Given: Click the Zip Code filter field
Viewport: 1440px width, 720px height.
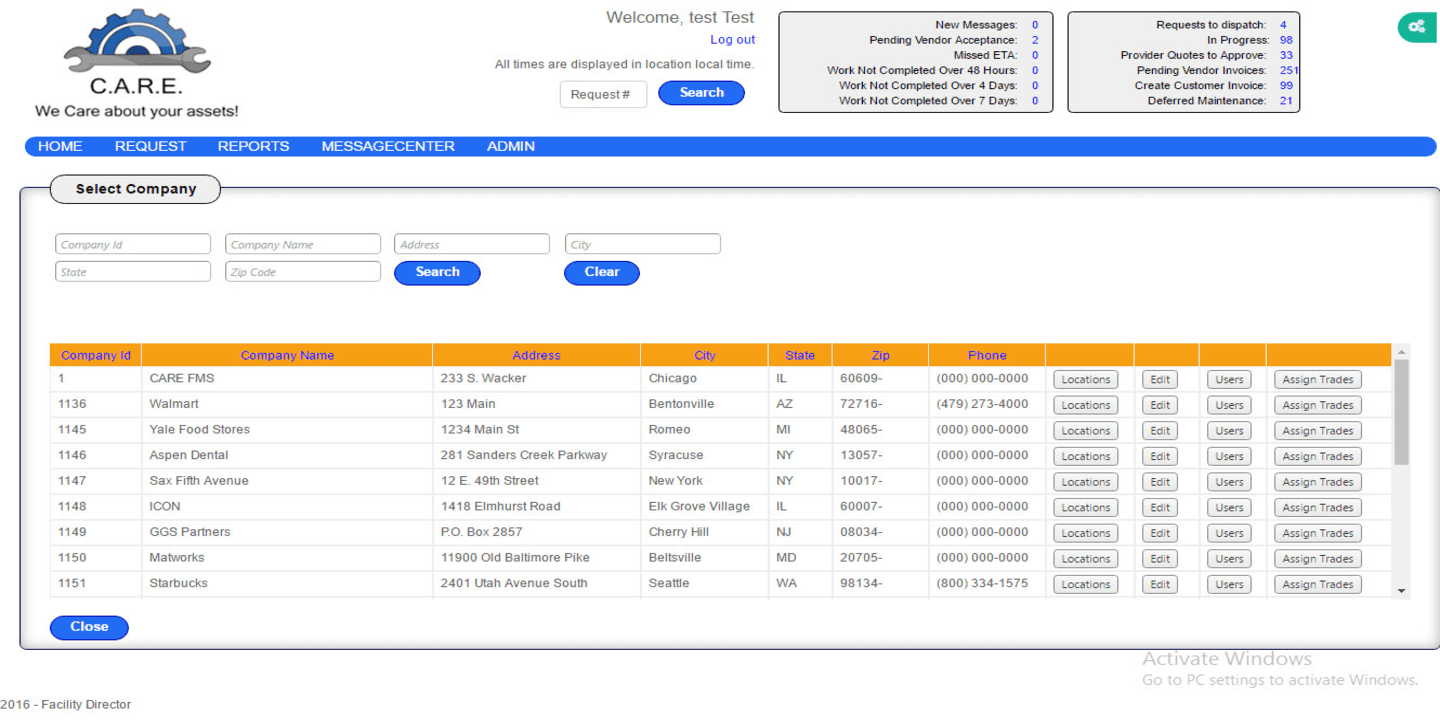Looking at the screenshot, I should tap(303, 272).
